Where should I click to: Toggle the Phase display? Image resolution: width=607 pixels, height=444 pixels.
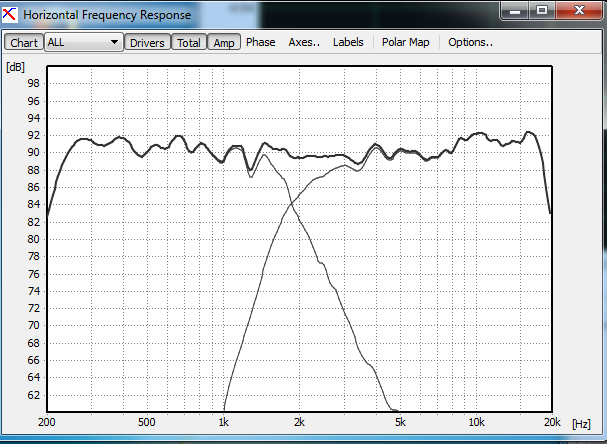260,43
